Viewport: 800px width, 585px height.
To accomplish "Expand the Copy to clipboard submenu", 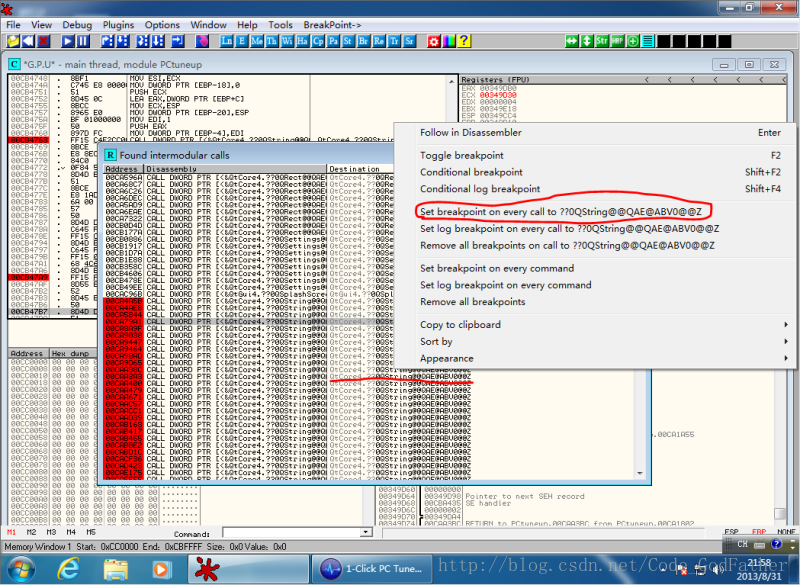I will [594, 325].
